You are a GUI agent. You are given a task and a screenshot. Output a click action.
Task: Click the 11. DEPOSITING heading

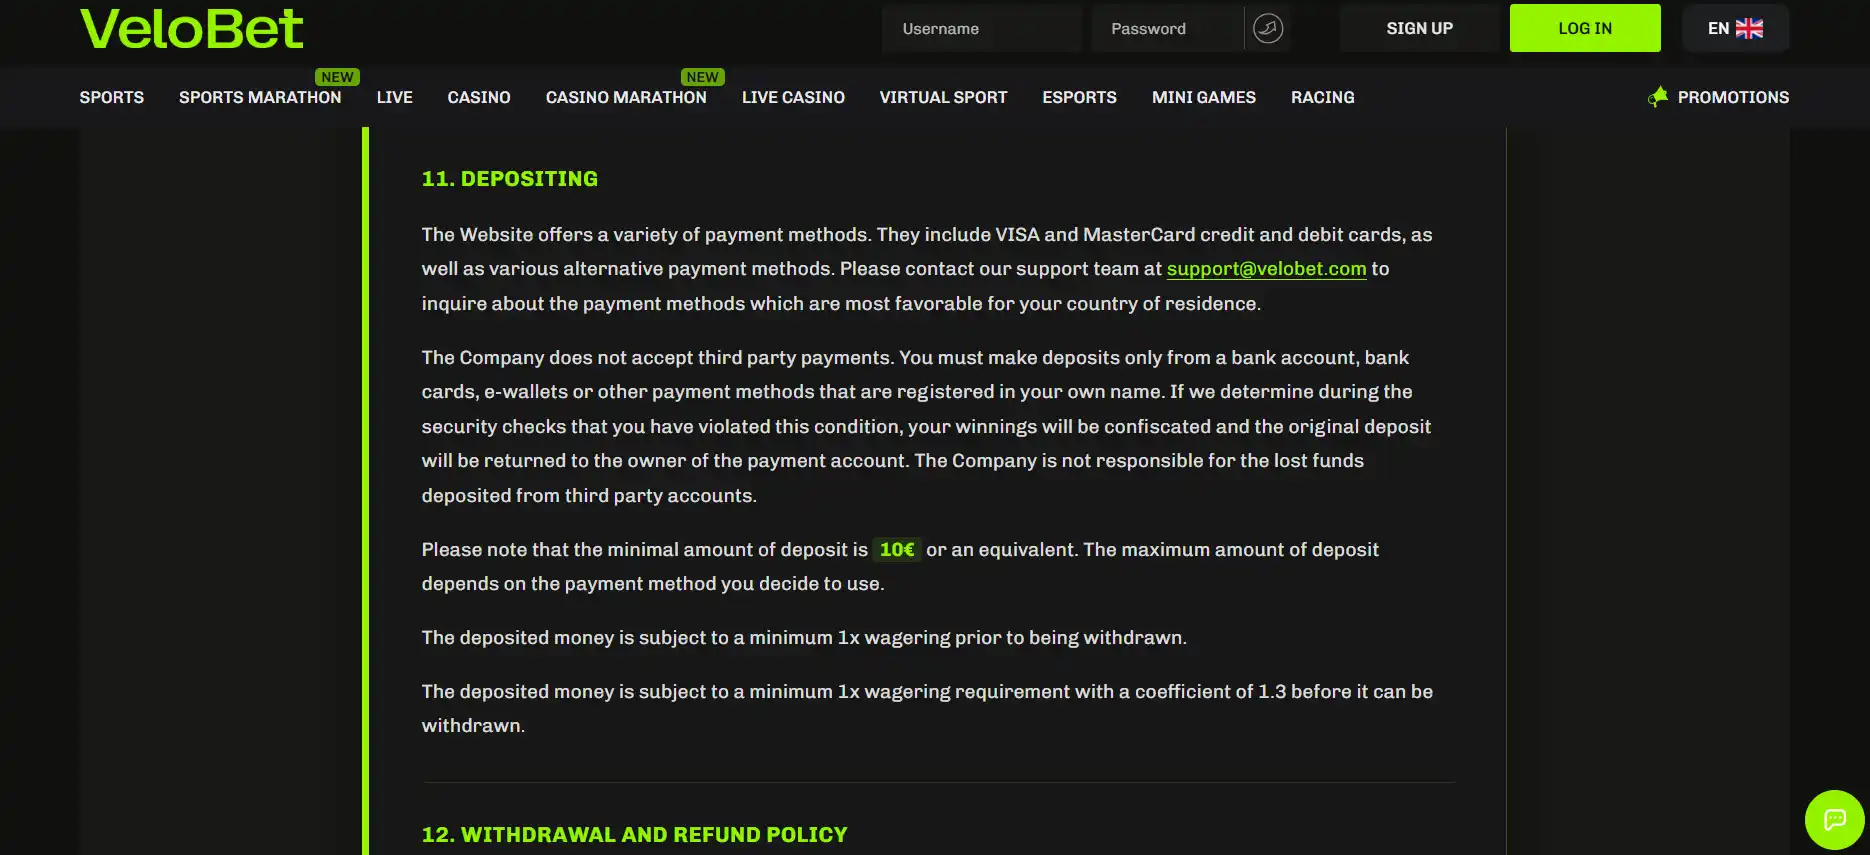510,179
